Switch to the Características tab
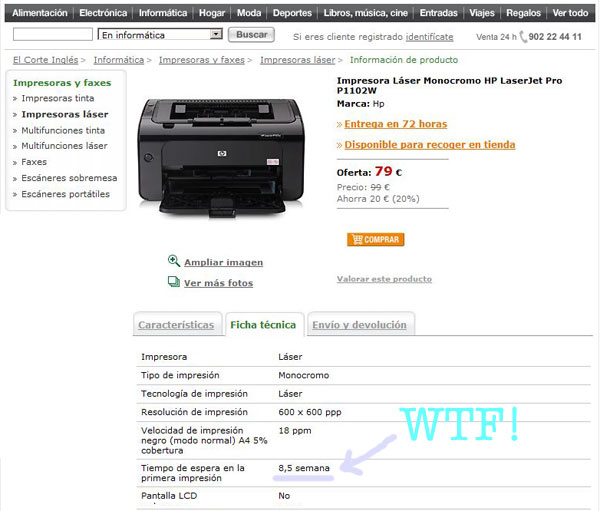The width and height of the screenshot is (600, 511). pyautogui.click(x=176, y=325)
